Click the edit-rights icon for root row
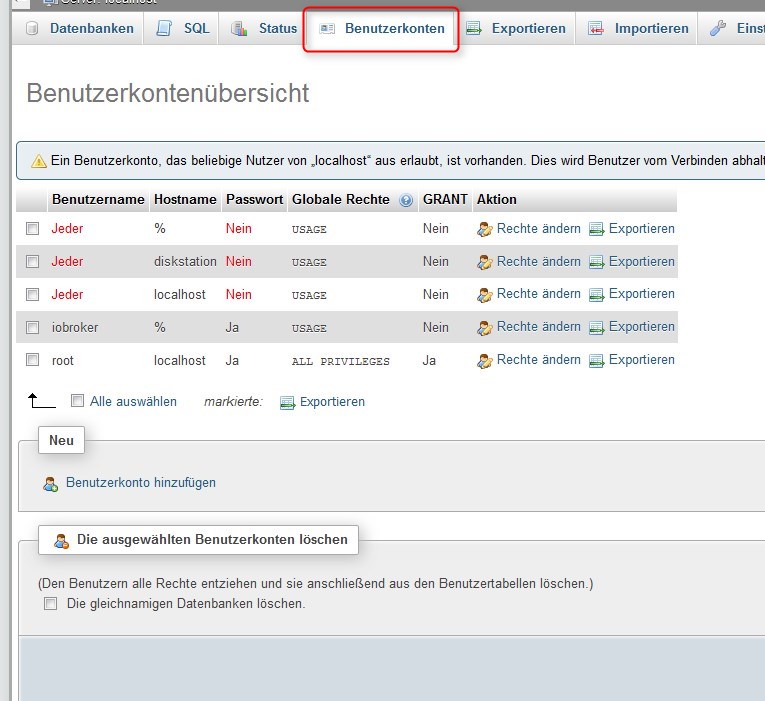The image size is (765, 701). coord(484,361)
